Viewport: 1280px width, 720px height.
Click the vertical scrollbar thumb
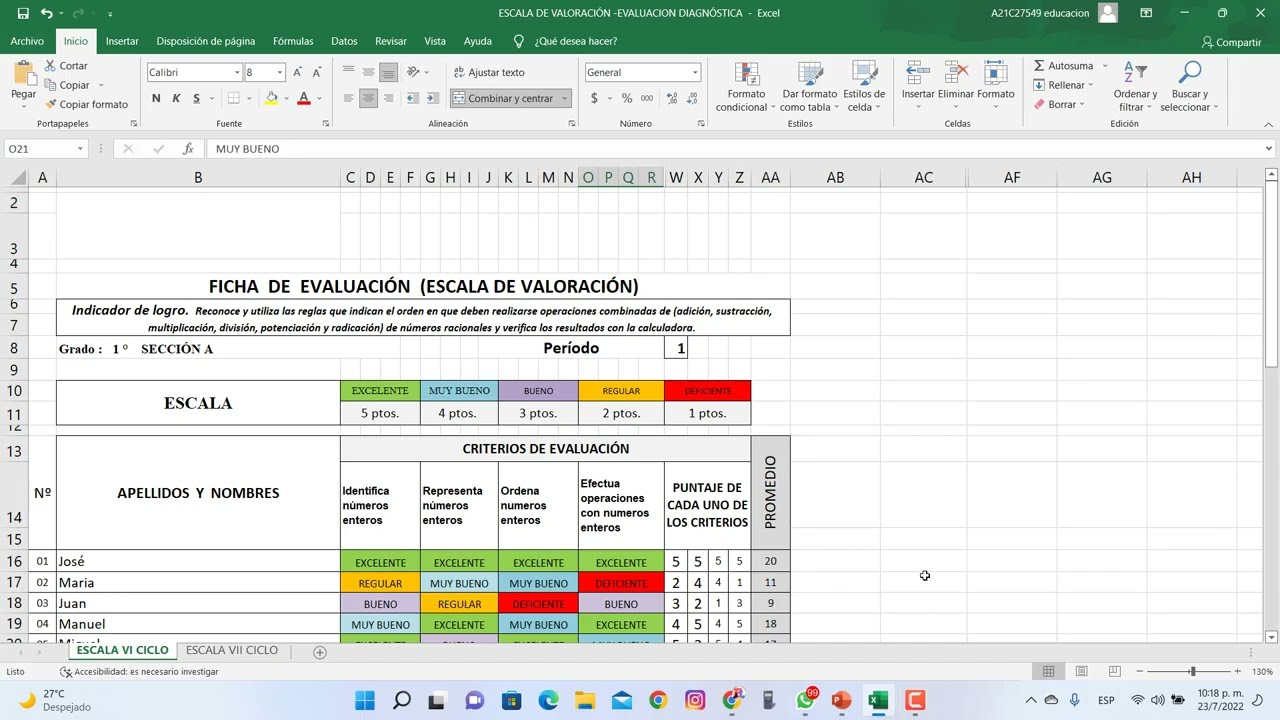(x=1271, y=275)
